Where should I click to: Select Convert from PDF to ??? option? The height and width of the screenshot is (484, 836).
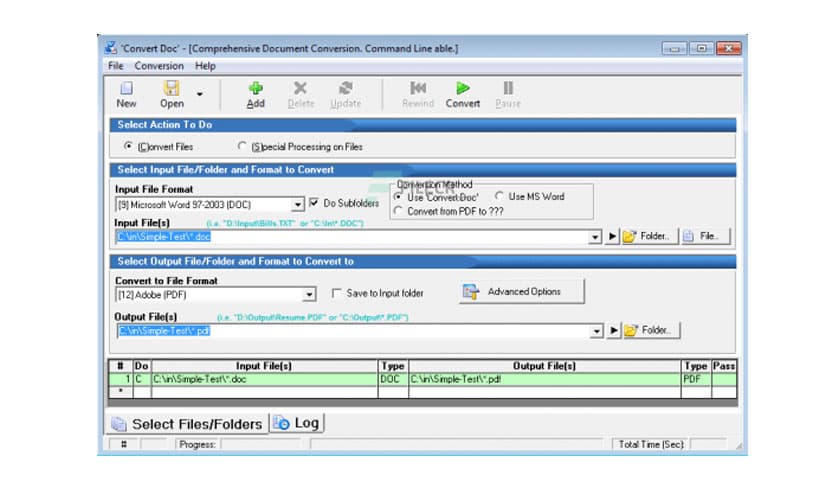(398, 211)
